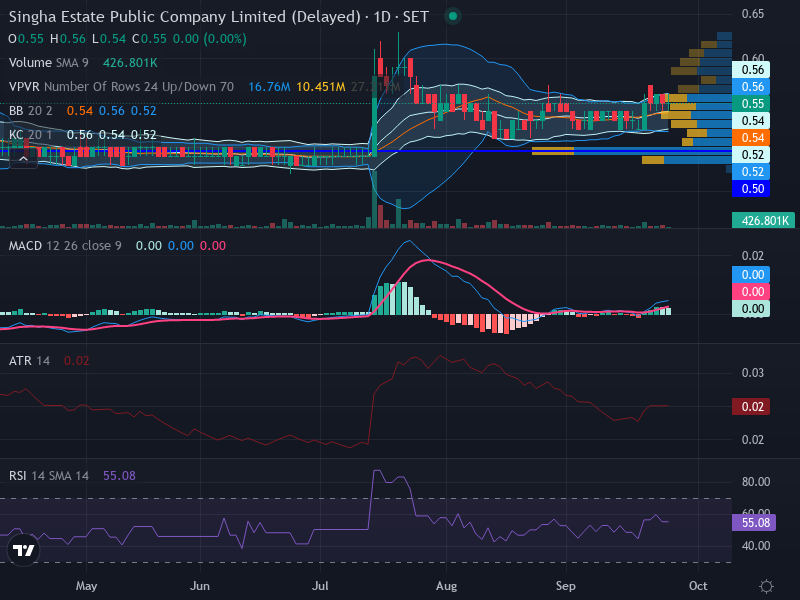Click the 40.00 RSI scale value
Image resolution: width=800 pixels, height=600 pixels.
(x=756, y=546)
